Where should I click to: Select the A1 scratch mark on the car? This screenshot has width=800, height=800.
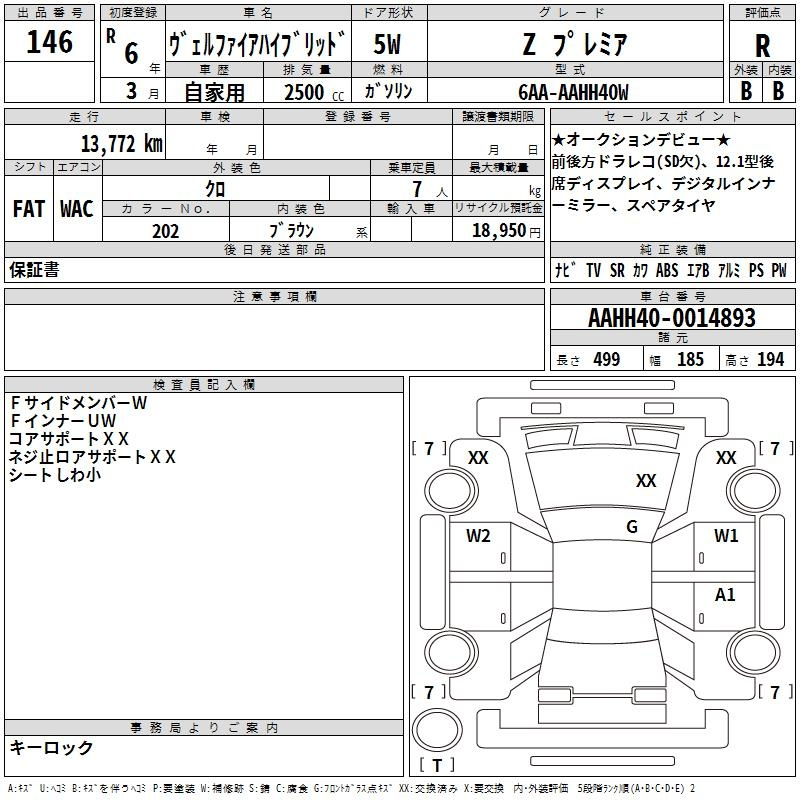click(725, 595)
